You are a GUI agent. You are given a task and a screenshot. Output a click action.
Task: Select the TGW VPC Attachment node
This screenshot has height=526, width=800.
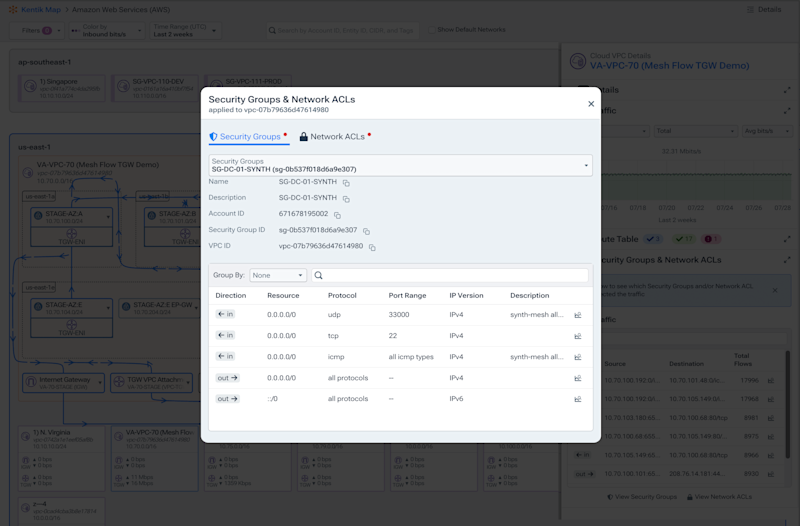pyautogui.click(x=152, y=383)
